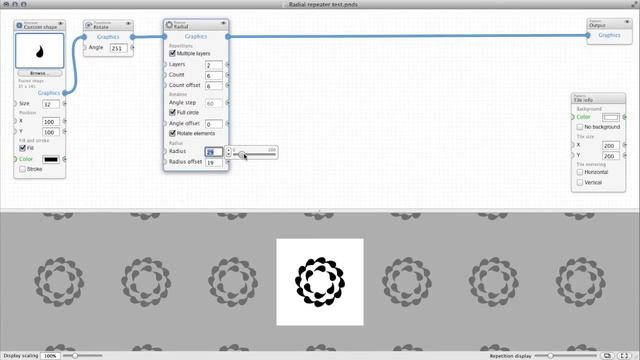Click the Tile size X field

pos(611,146)
